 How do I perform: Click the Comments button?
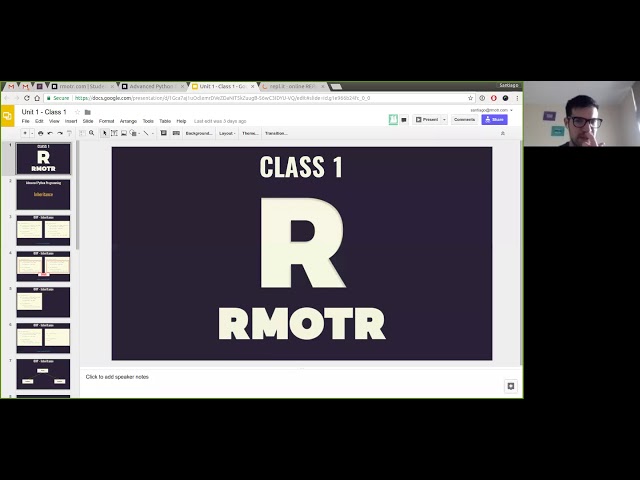click(x=464, y=120)
